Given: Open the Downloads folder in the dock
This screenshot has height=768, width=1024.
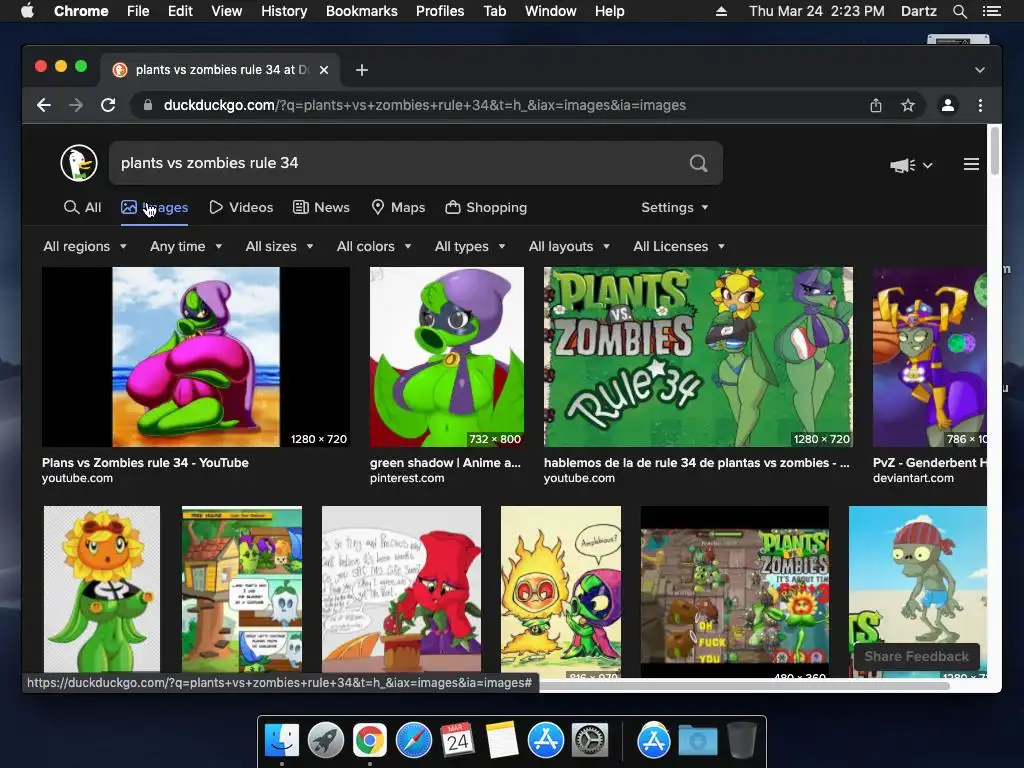Looking at the screenshot, I should point(697,741).
